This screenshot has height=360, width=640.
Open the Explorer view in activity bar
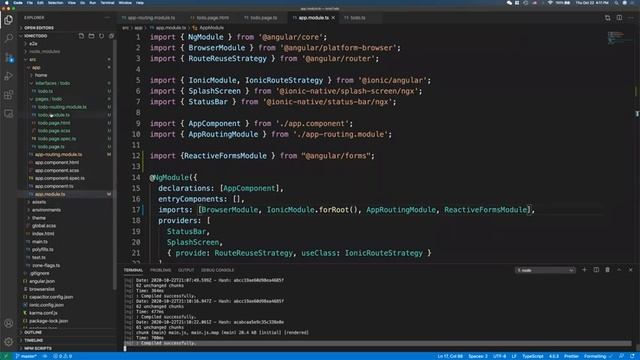tap(9, 20)
